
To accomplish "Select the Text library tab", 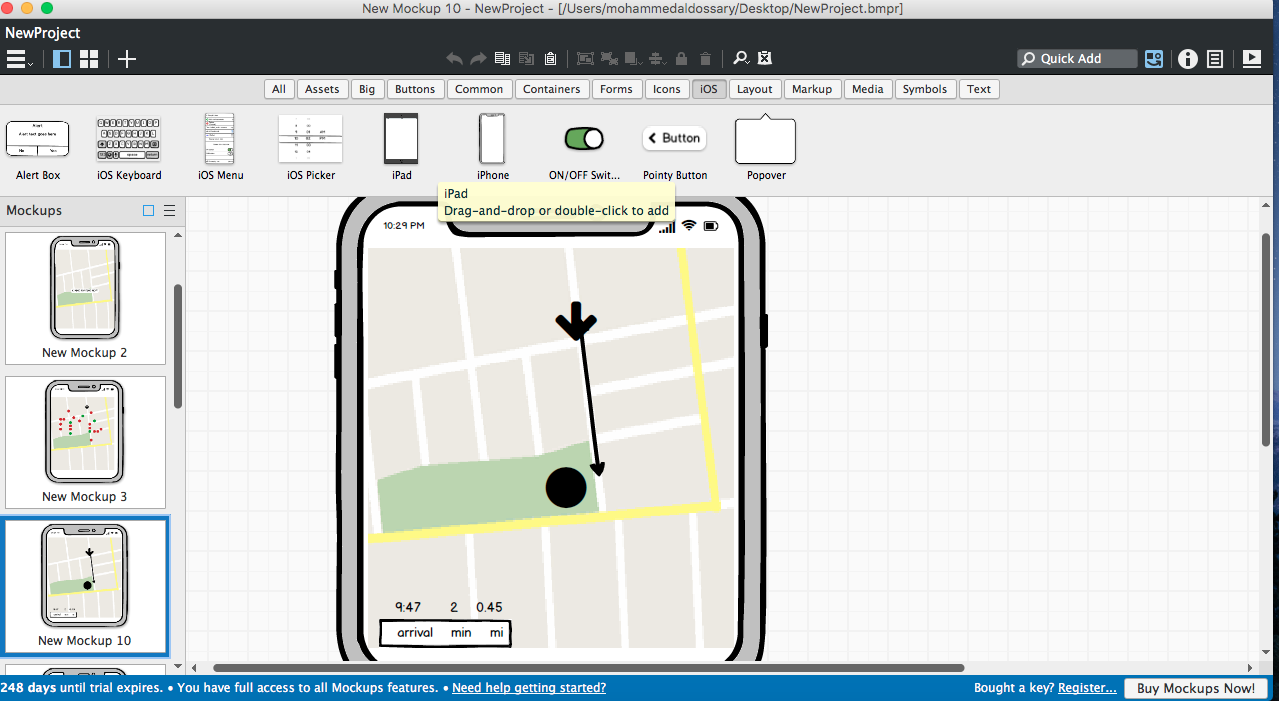I will pos(979,89).
